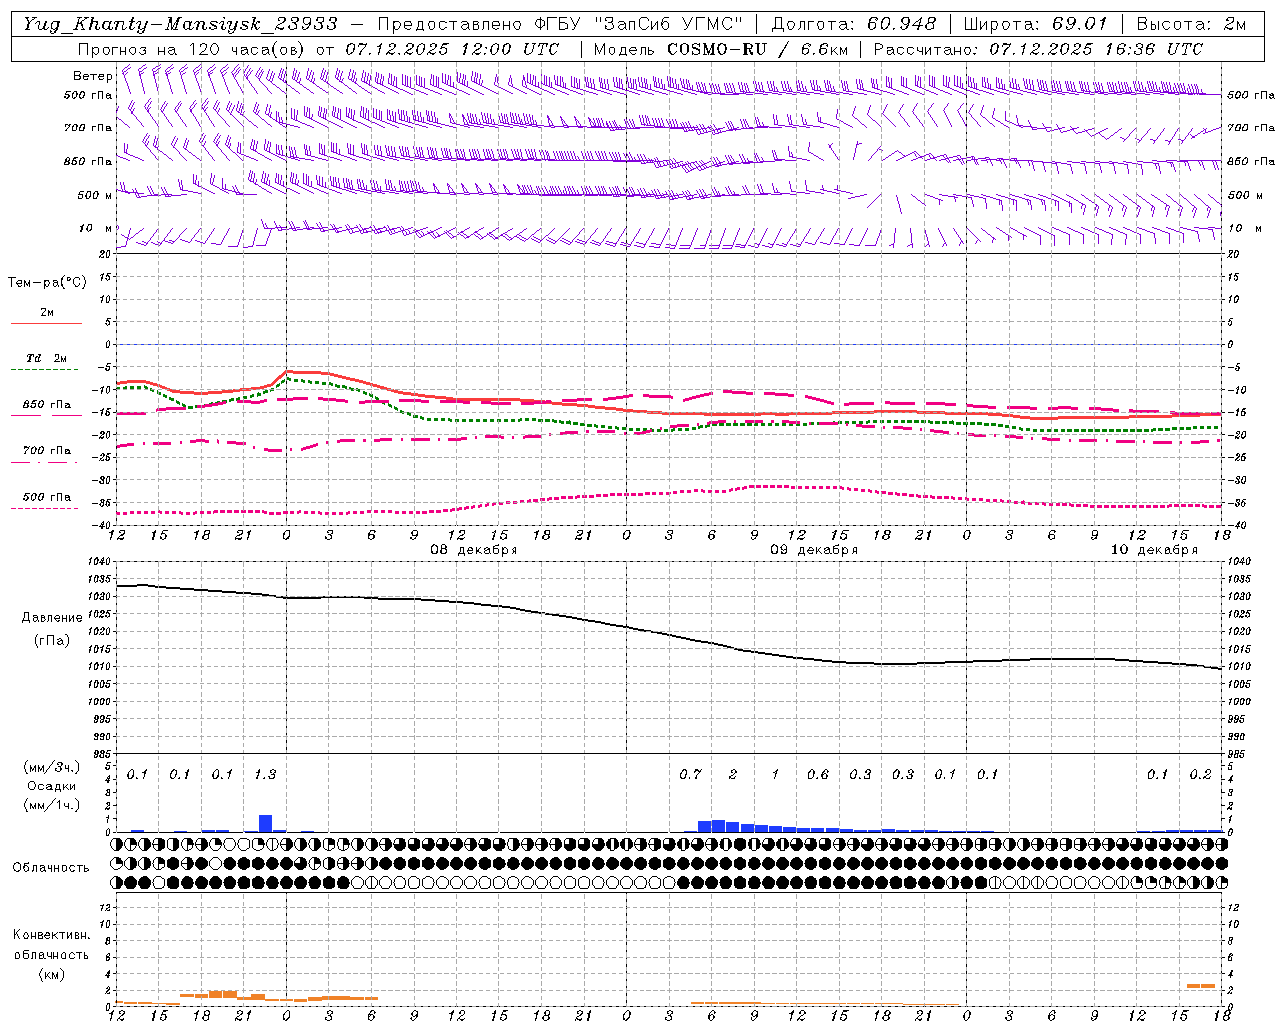Image resolution: width=1280 pixels, height=1024 pixels.
Task: Select the (км) unit under convective cloud label
Action: point(52,974)
